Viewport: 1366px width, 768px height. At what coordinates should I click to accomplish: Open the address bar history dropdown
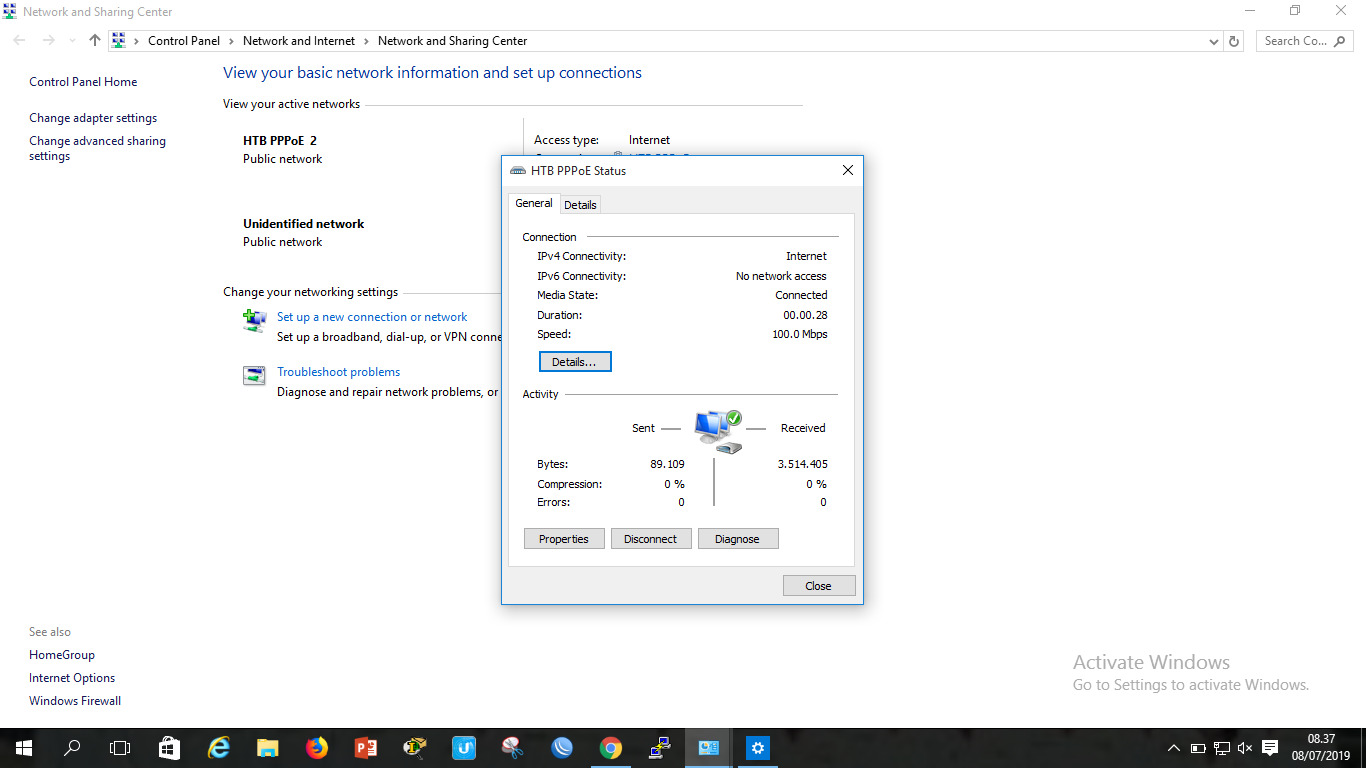[x=1213, y=41]
